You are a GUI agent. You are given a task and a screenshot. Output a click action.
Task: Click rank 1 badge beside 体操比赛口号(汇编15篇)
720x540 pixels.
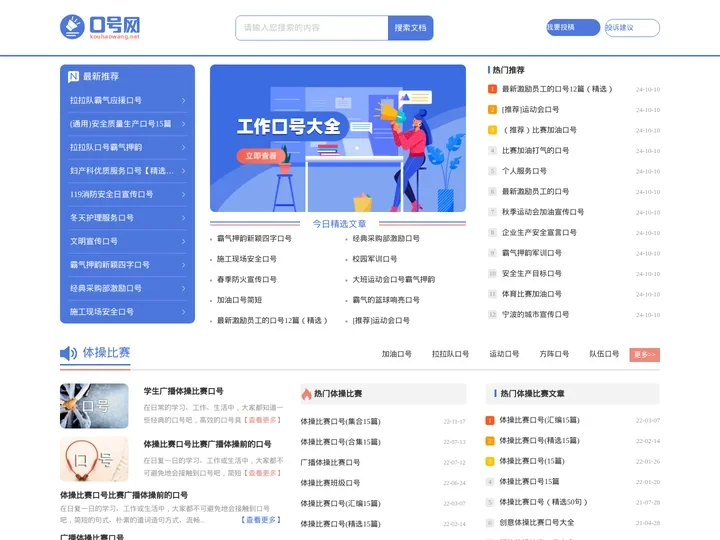click(x=489, y=420)
